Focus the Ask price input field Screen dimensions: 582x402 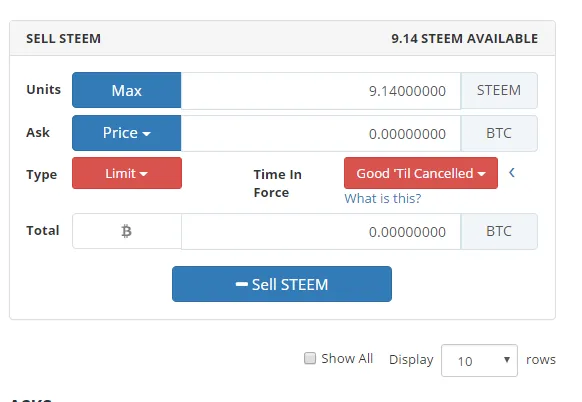pyautogui.click(x=321, y=133)
